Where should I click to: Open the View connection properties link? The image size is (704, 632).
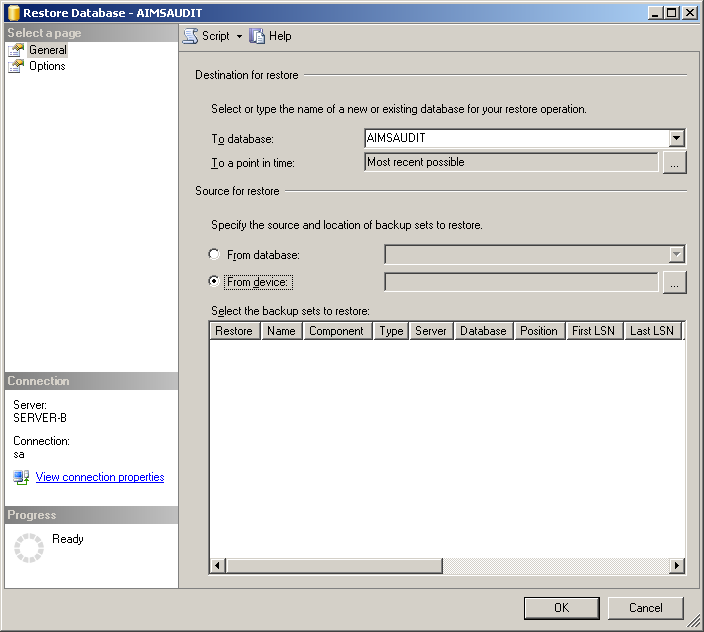[100, 478]
